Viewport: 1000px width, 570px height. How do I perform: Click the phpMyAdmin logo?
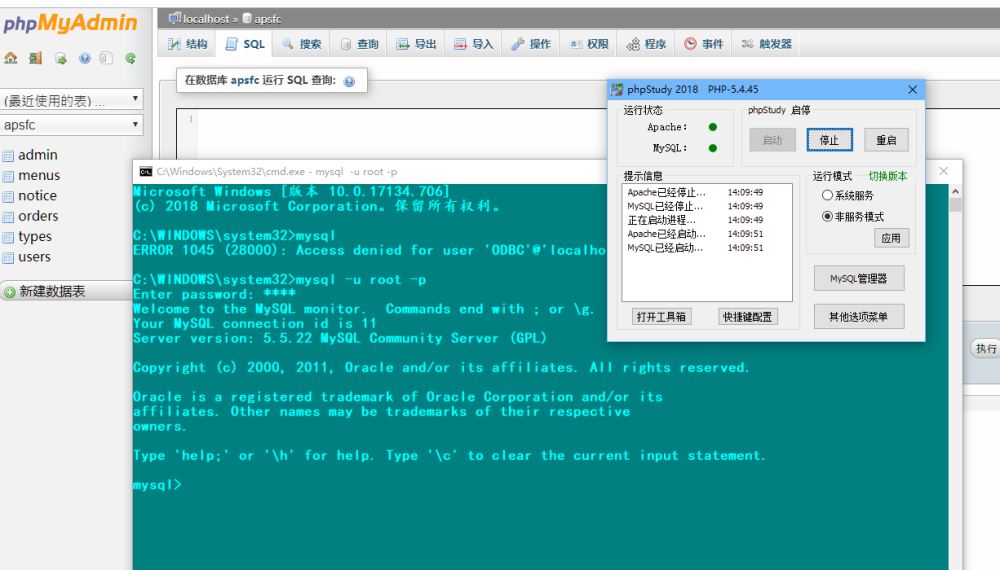pyautogui.click(x=70, y=23)
